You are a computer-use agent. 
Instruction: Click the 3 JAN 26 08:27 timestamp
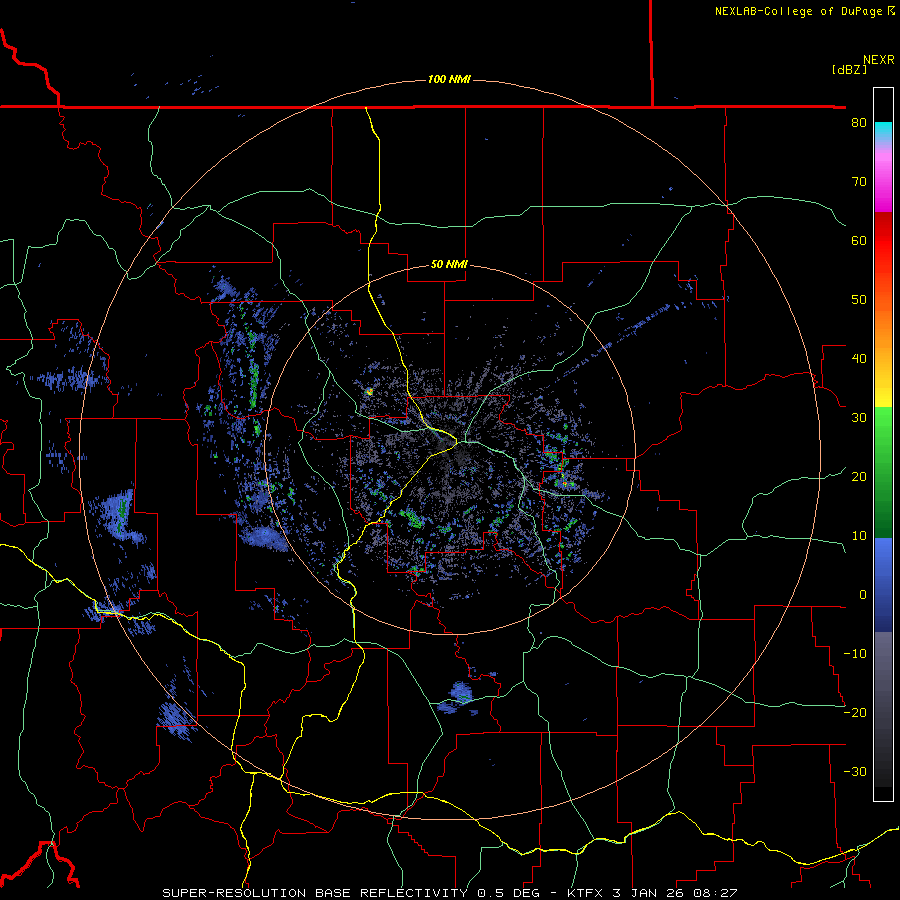click(676, 893)
